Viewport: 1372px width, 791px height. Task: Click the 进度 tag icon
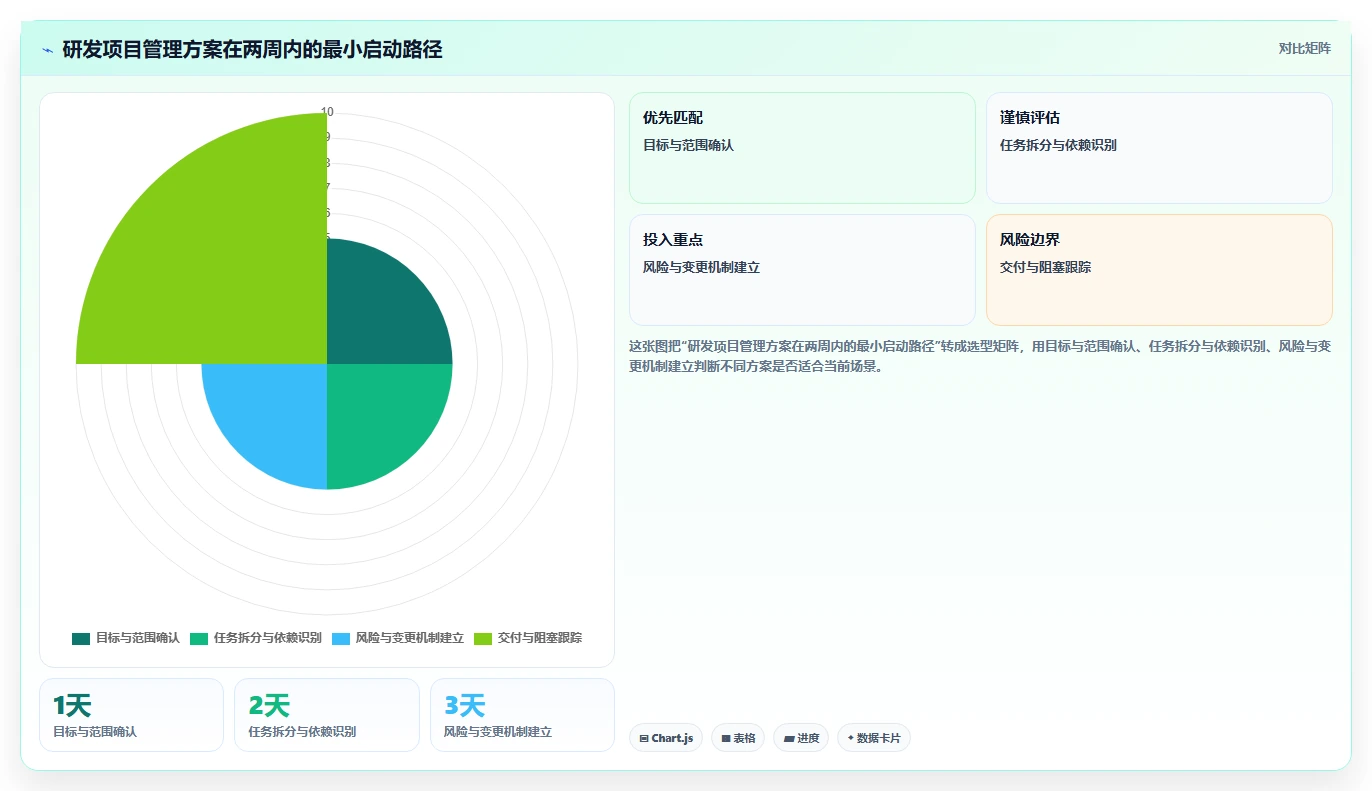click(x=789, y=738)
